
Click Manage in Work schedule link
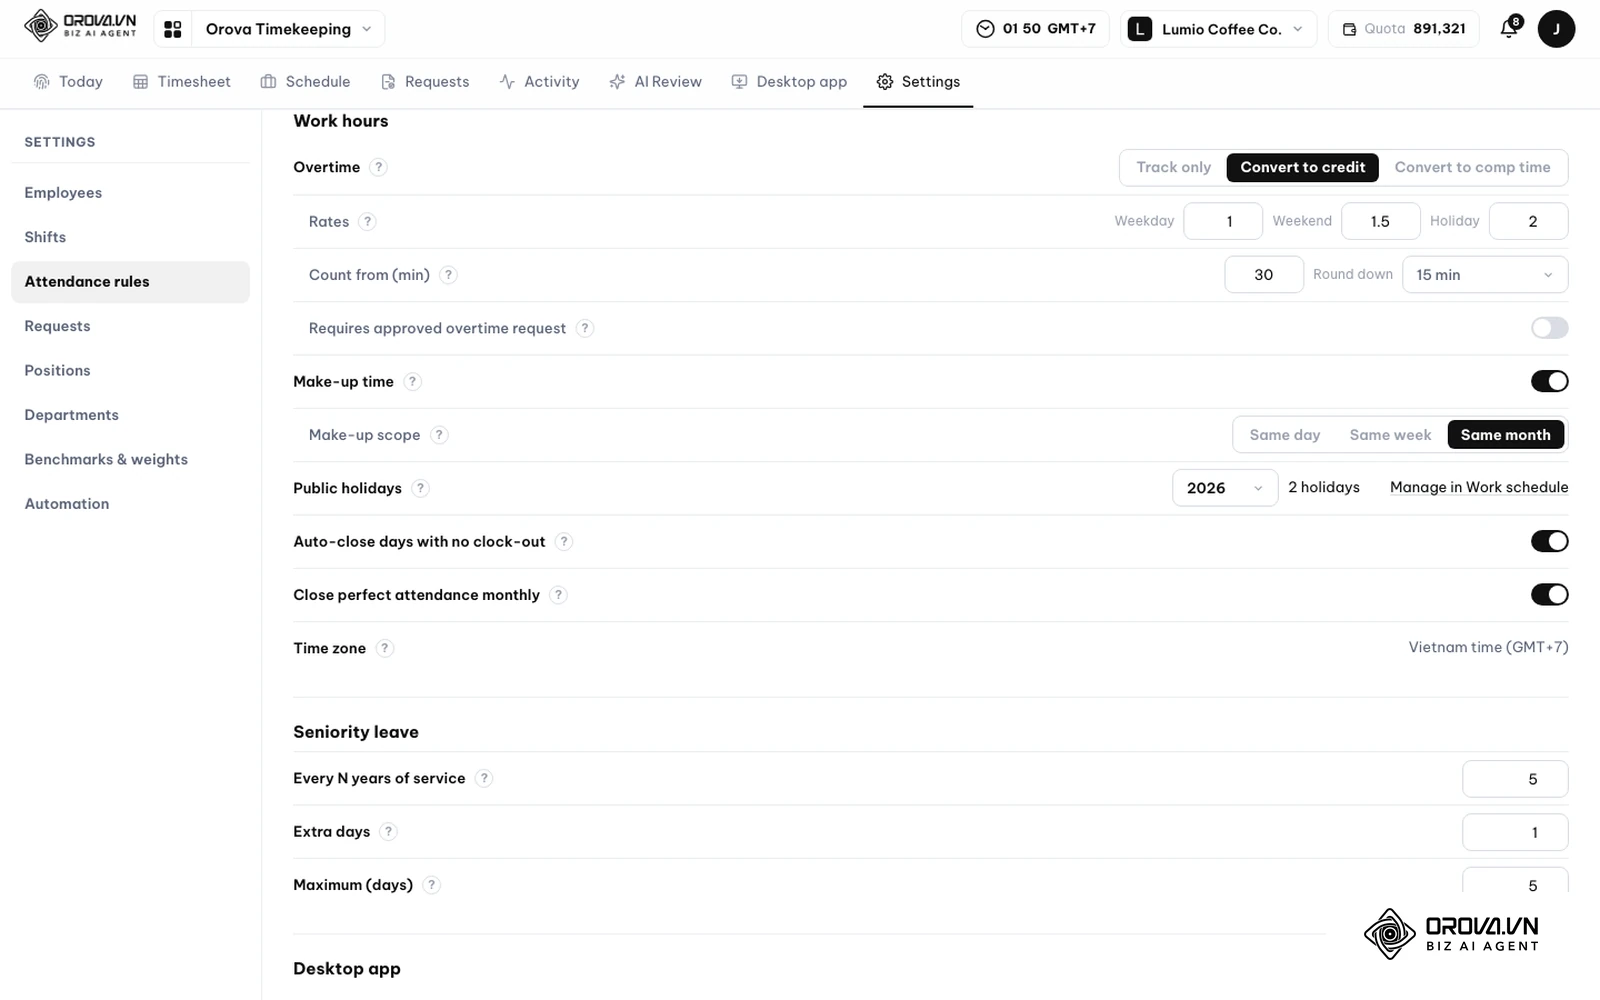click(x=1479, y=488)
